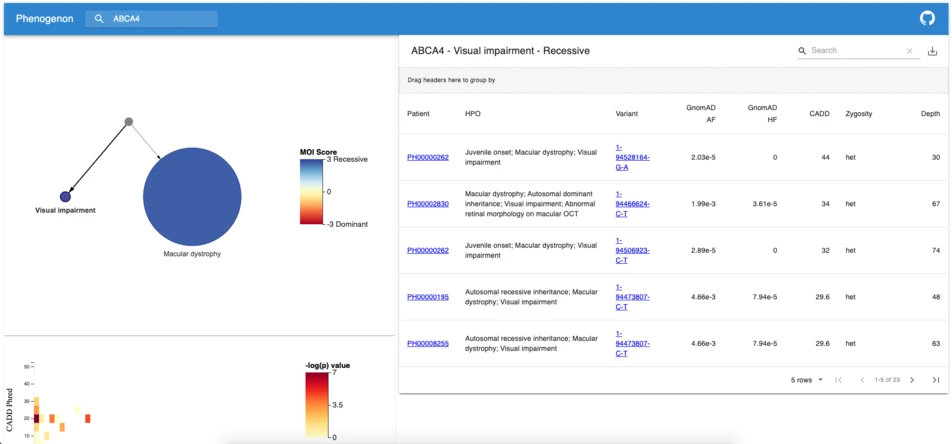Click the dark red heatmap cell
This screenshot has width=952, height=444.
(x=36, y=418)
